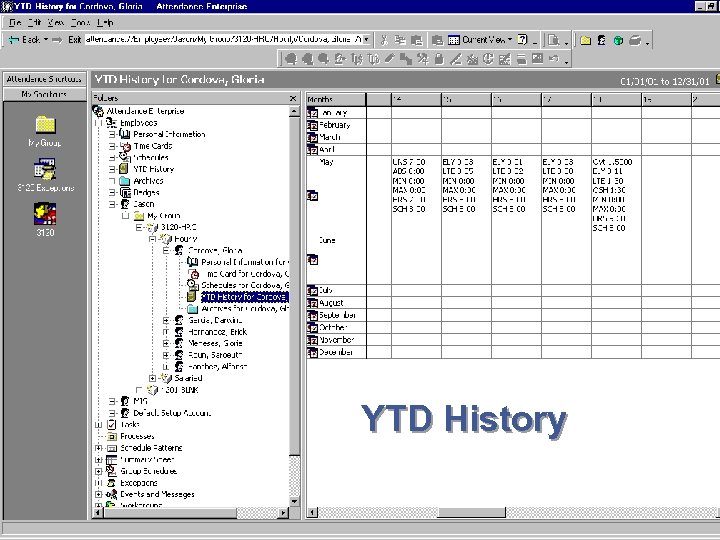Select 'Archives for Cordova' tree item
The width and height of the screenshot is (720, 540).
(245, 309)
